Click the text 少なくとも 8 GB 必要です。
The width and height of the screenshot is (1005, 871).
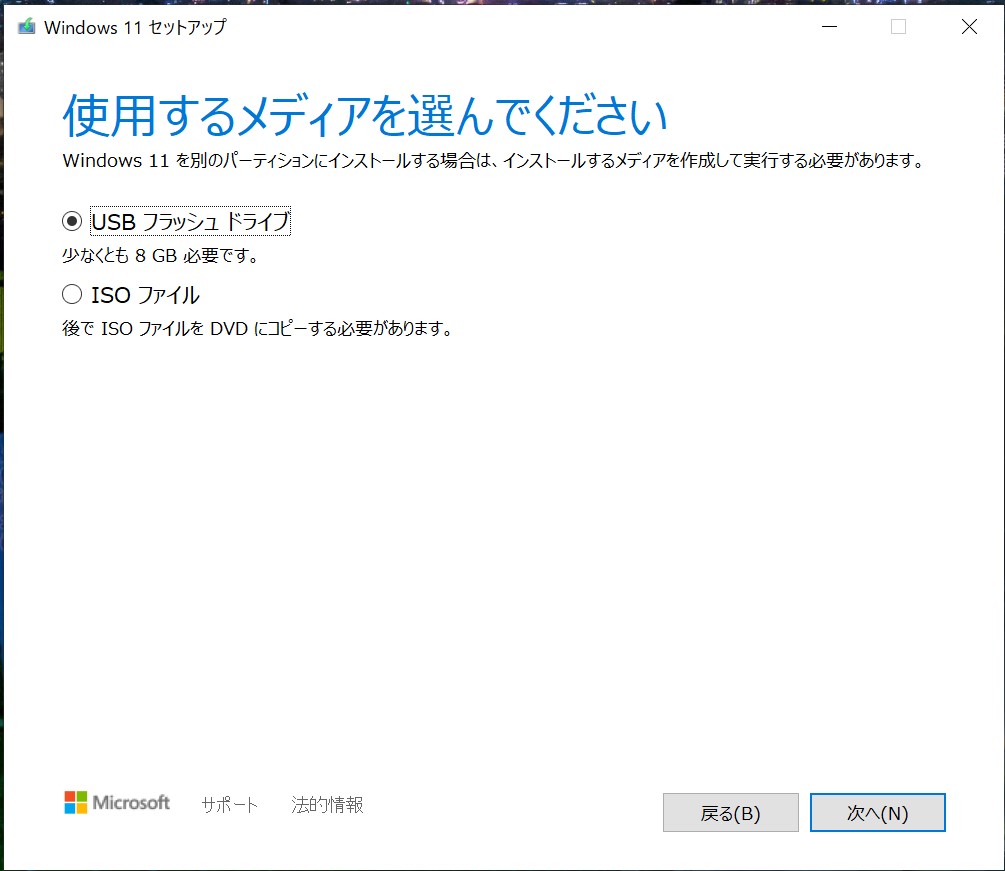point(162,256)
